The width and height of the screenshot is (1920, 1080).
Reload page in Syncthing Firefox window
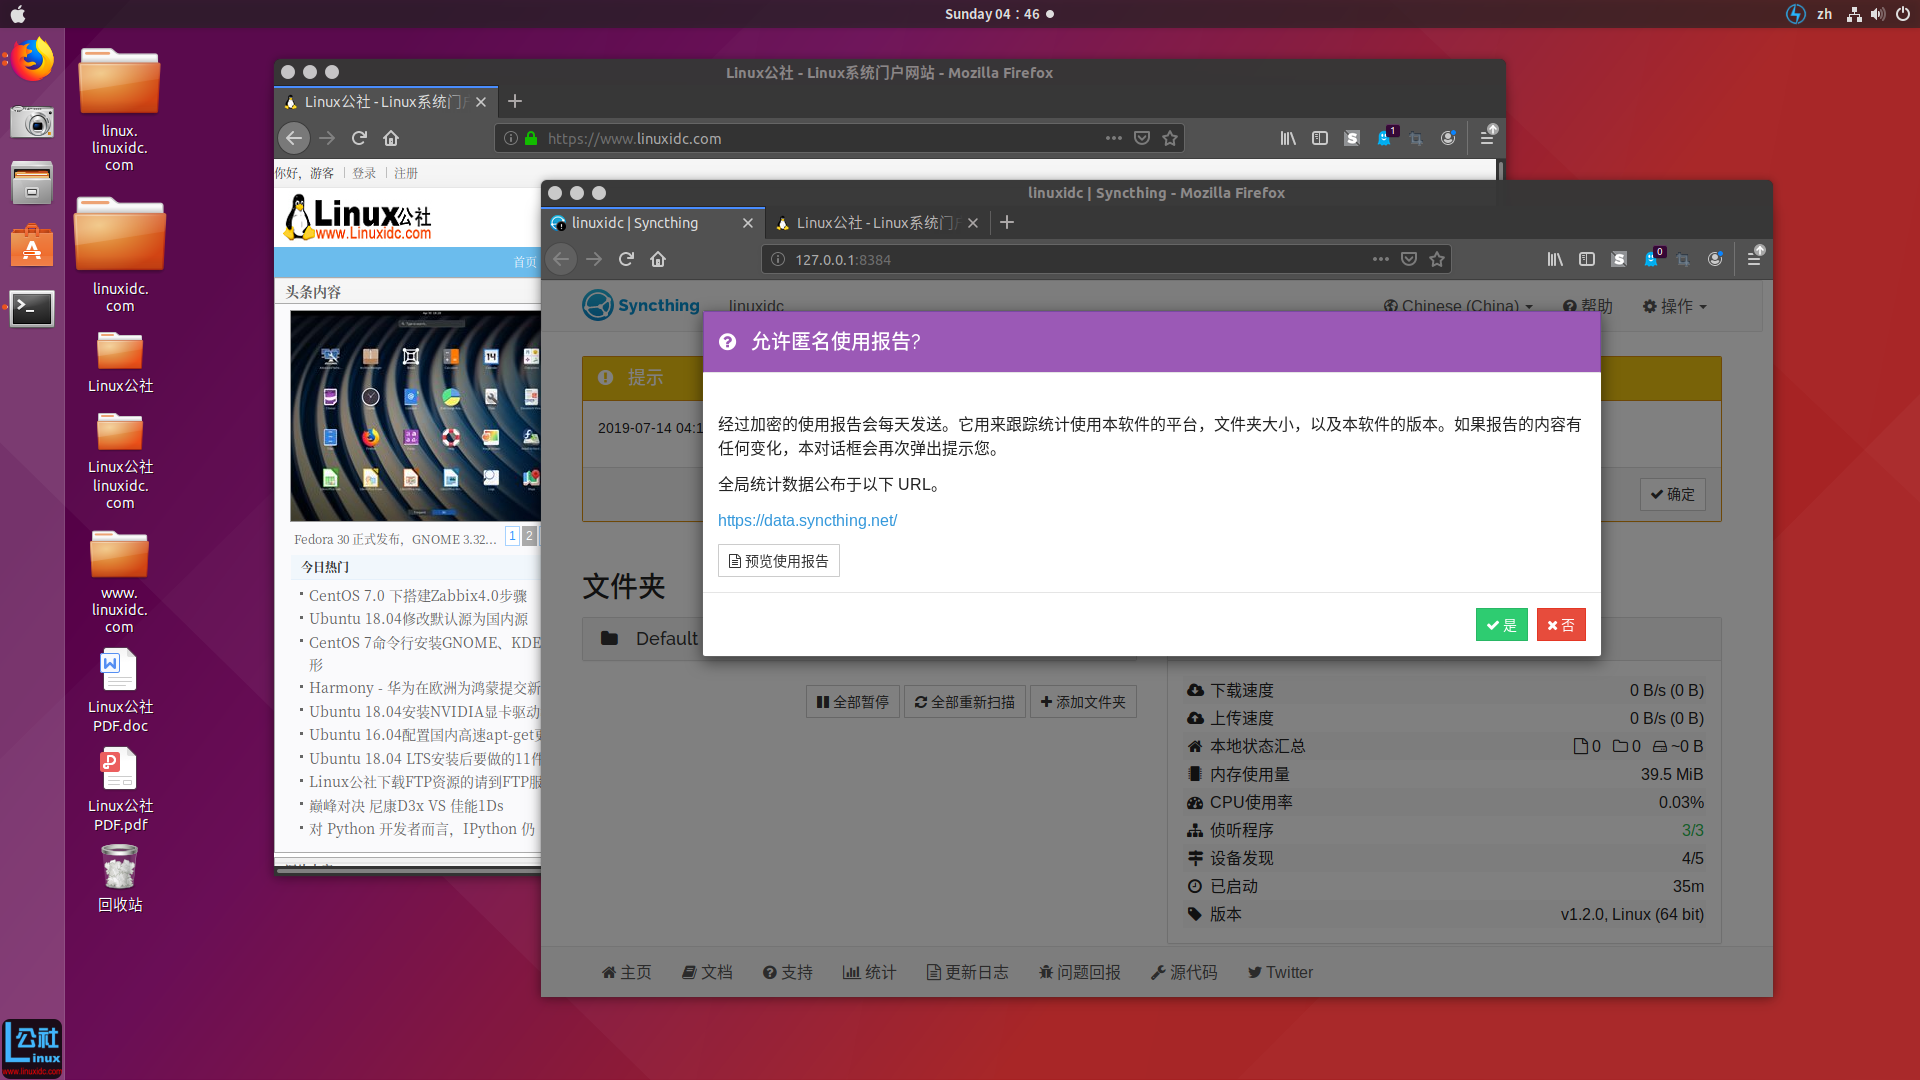click(626, 259)
